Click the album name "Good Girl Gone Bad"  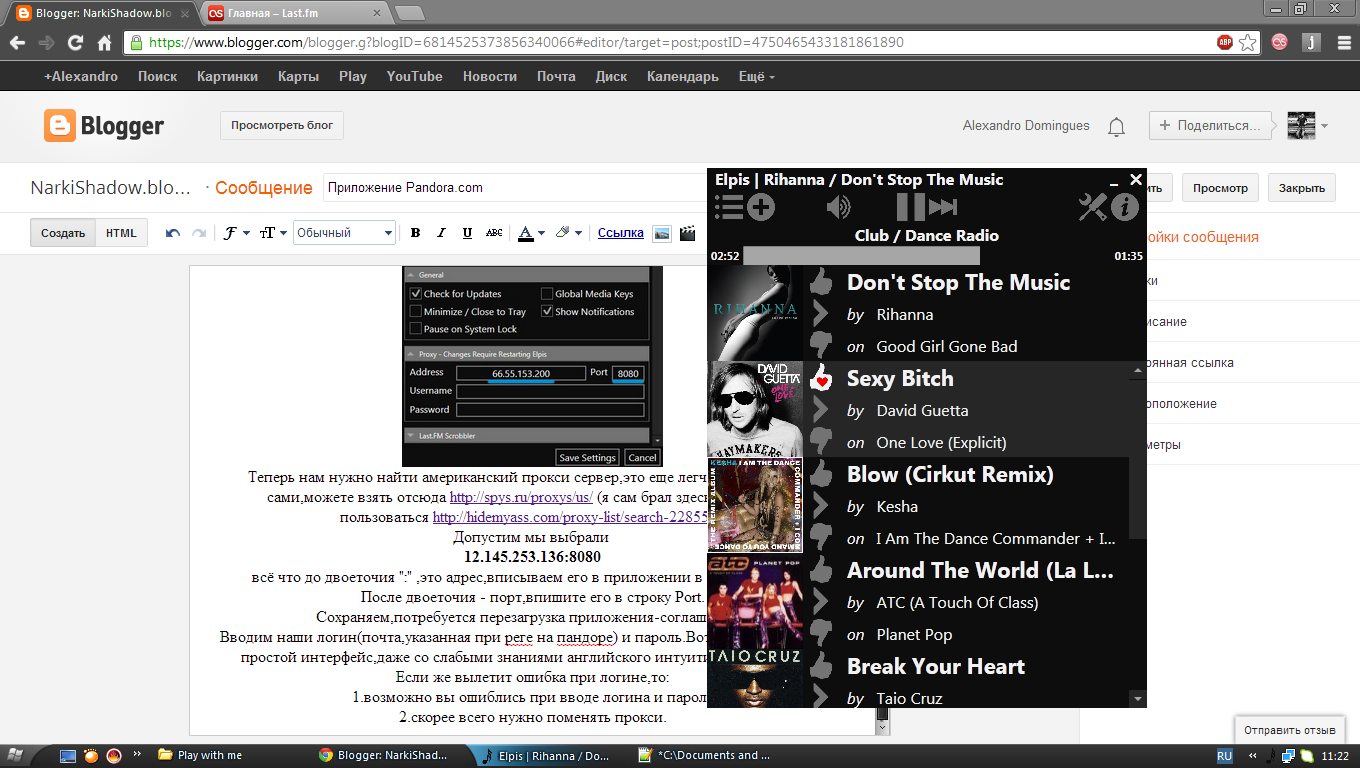coord(947,346)
